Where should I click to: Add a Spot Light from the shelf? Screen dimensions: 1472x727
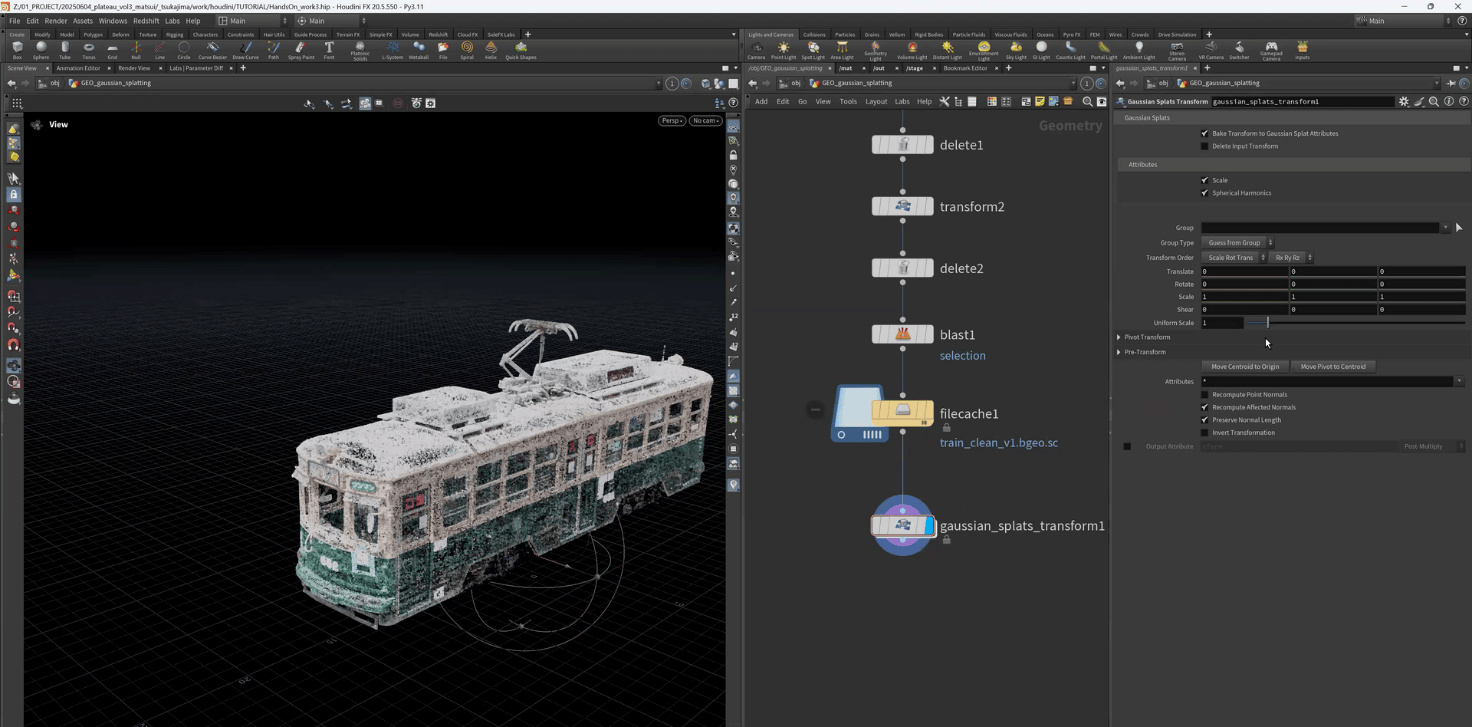click(813, 49)
